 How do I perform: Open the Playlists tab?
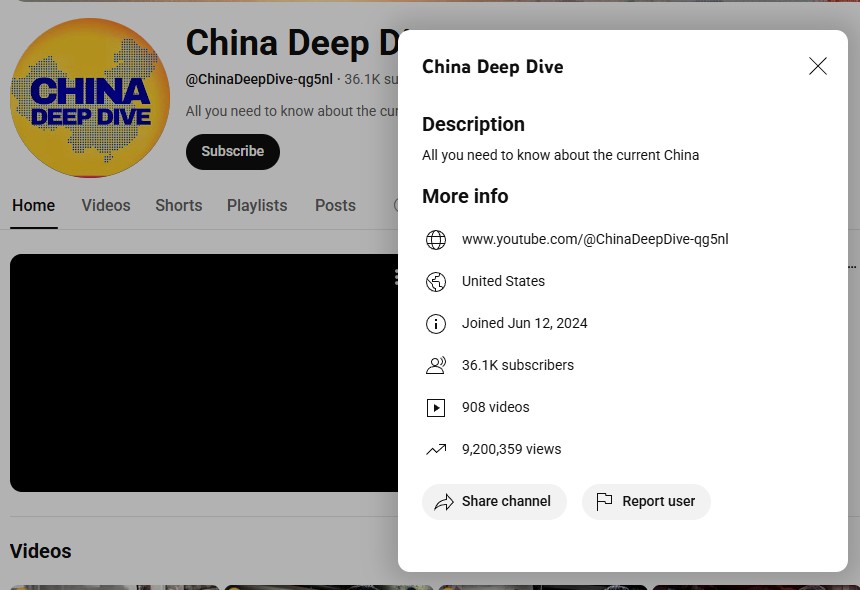pyautogui.click(x=257, y=206)
